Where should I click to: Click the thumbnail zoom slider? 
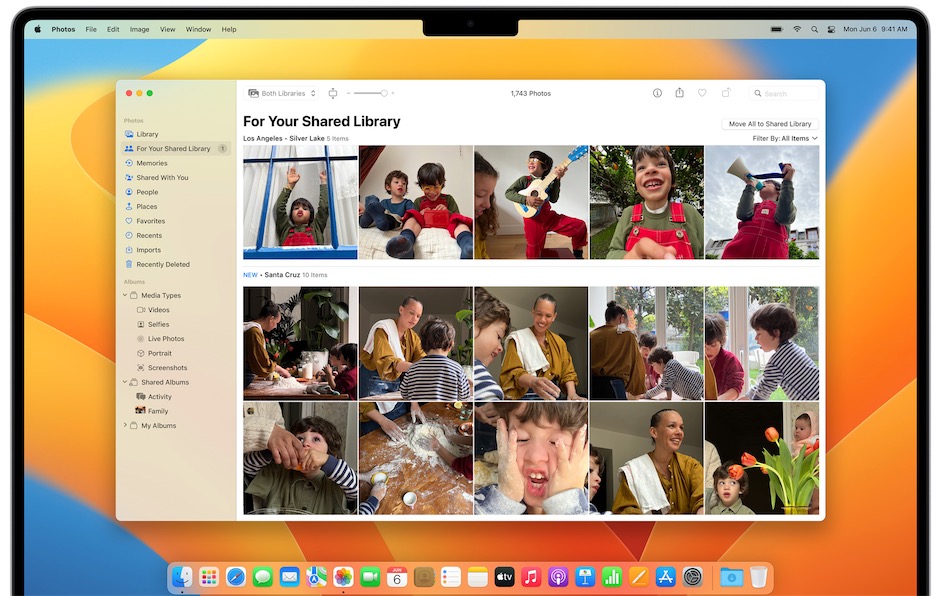click(370, 93)
